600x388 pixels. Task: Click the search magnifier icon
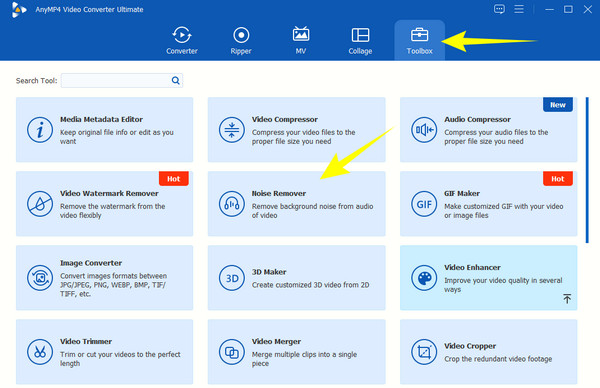coord(175,80)
